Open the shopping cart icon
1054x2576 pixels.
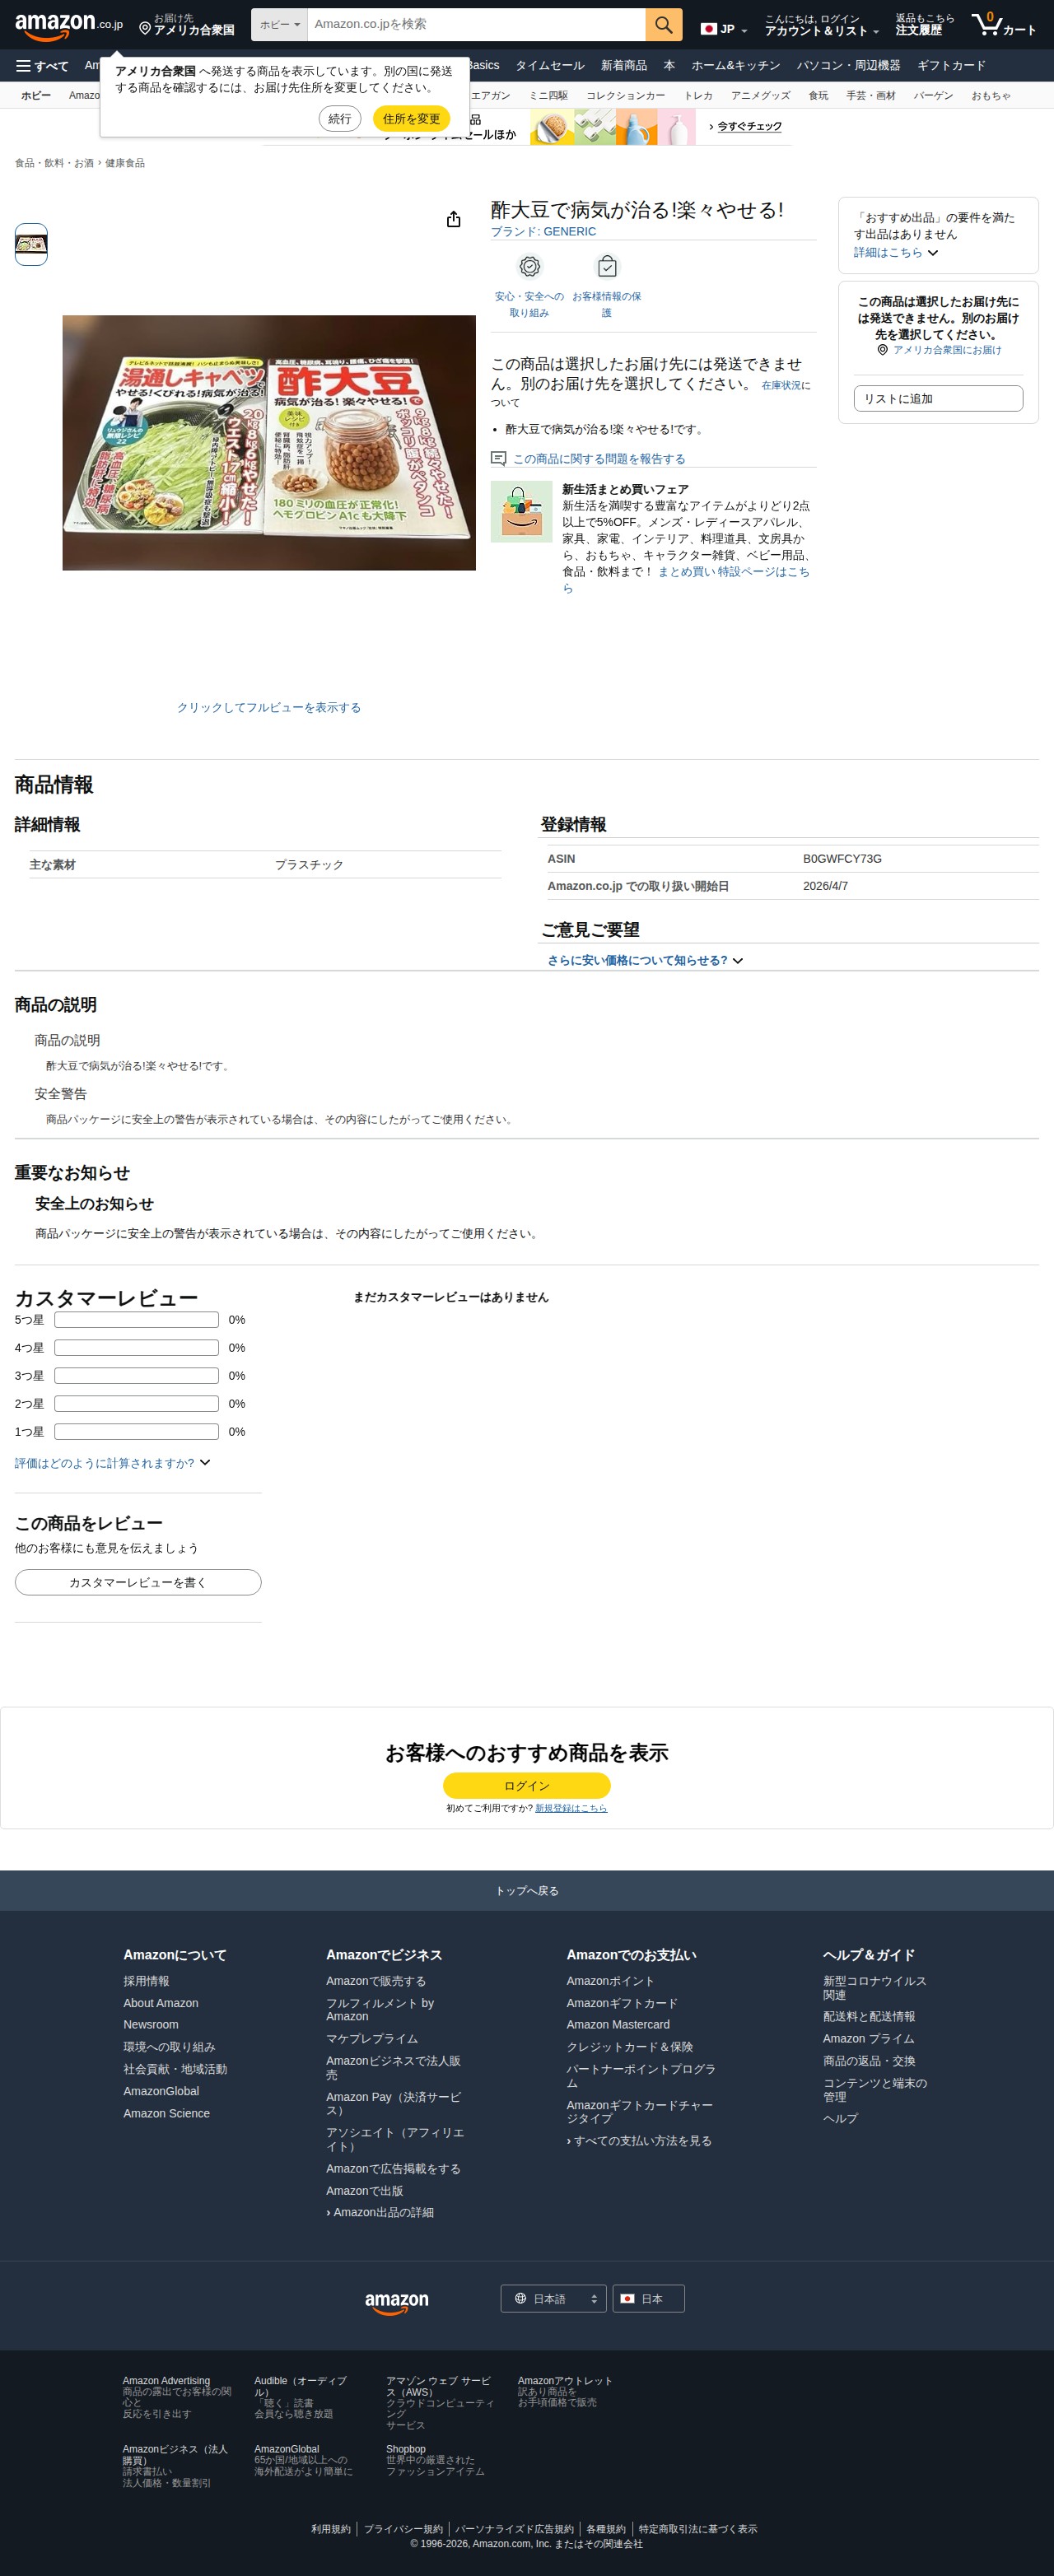pyautogui.click(x=1003, y=24)
